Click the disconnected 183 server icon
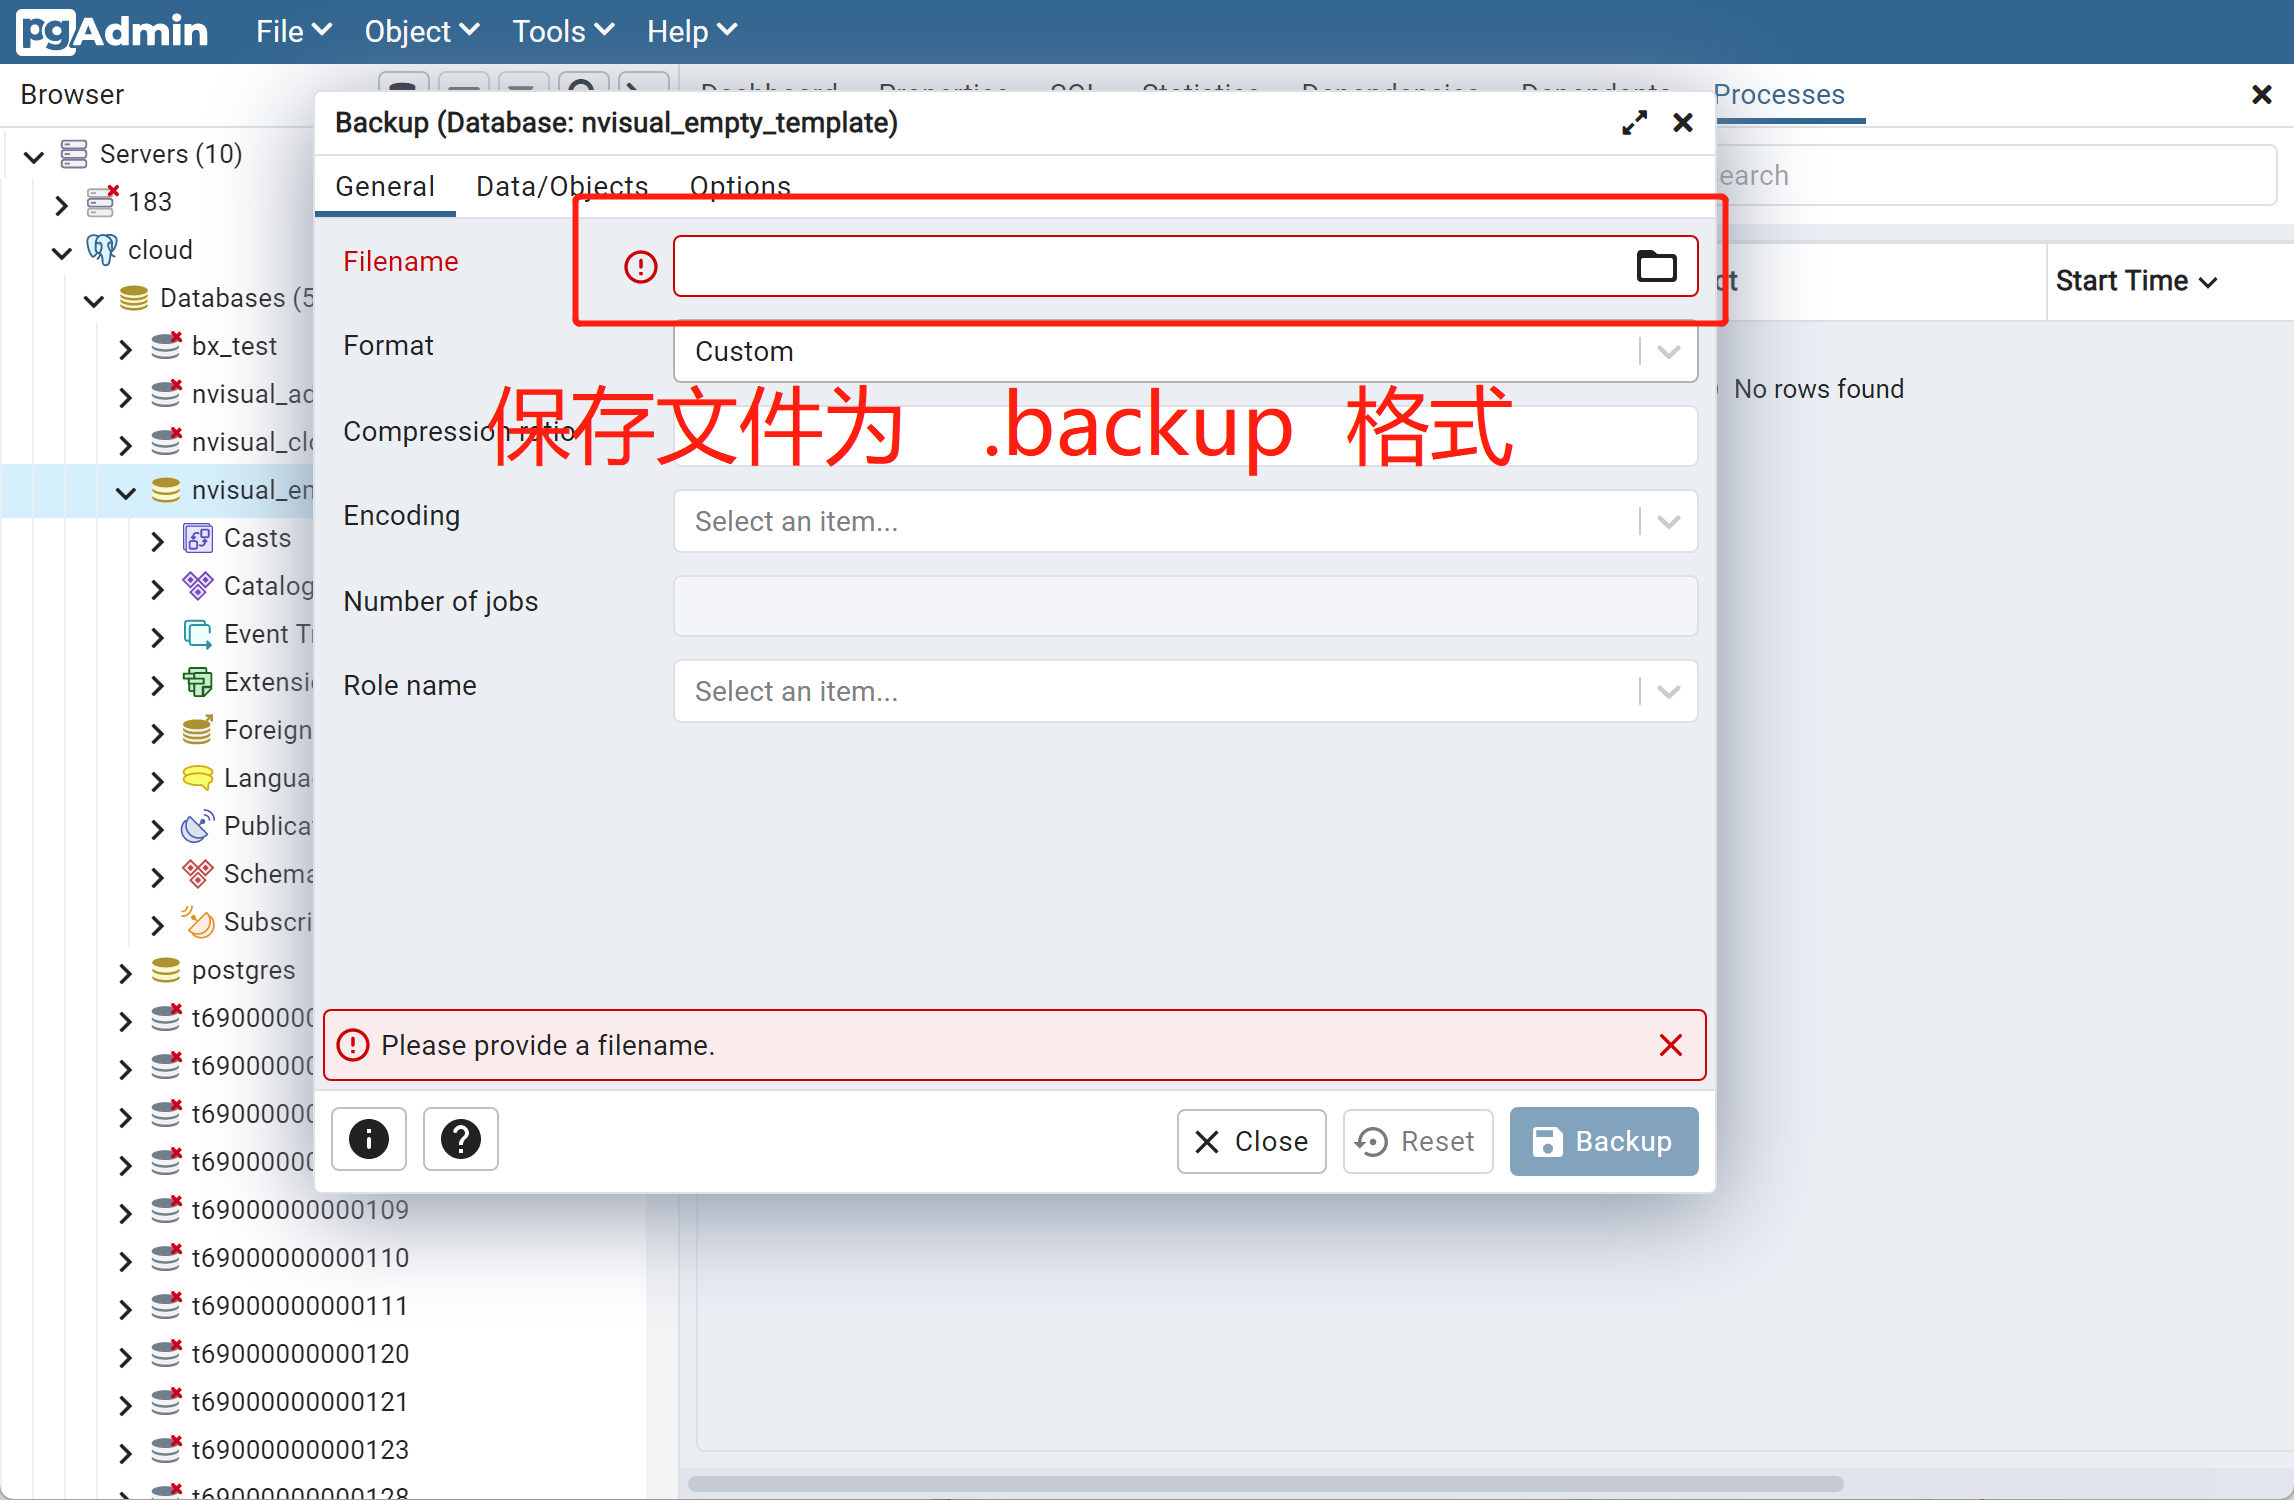 coord(102,201)
